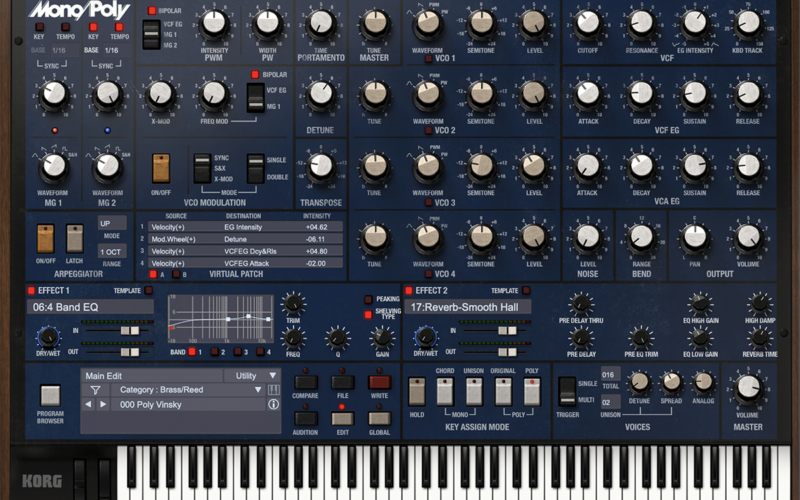
Task: Go to previous program with left arrow
Action: [88, 404]
